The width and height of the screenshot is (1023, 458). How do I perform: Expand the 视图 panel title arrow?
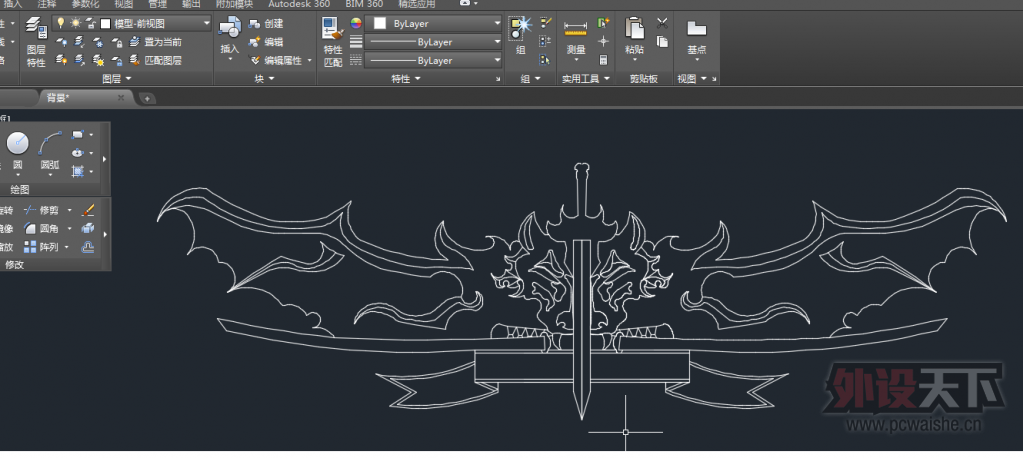point(703,78)
